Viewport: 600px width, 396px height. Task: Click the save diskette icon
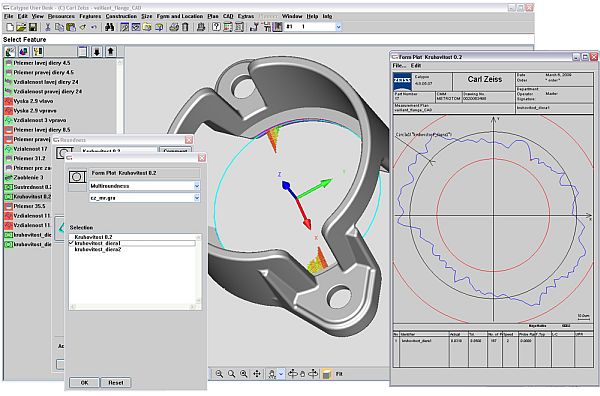tap(33, 27)
